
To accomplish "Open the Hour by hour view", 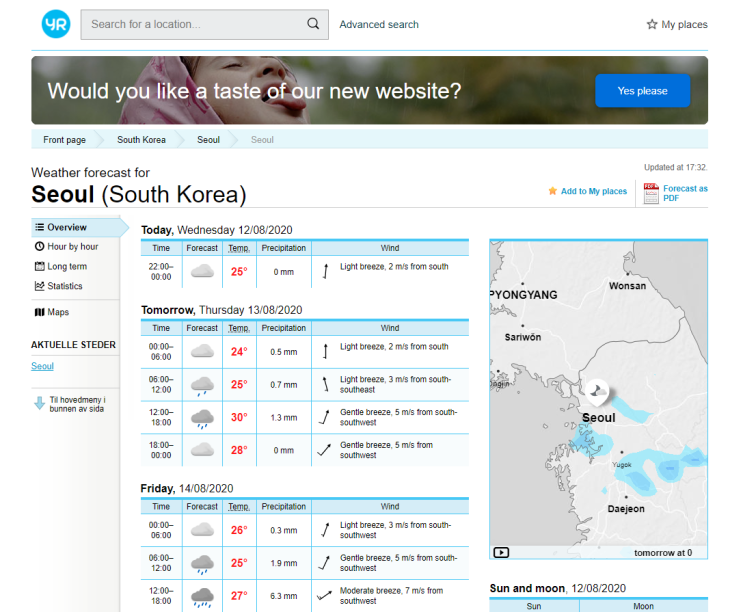I will coord(72,246).
